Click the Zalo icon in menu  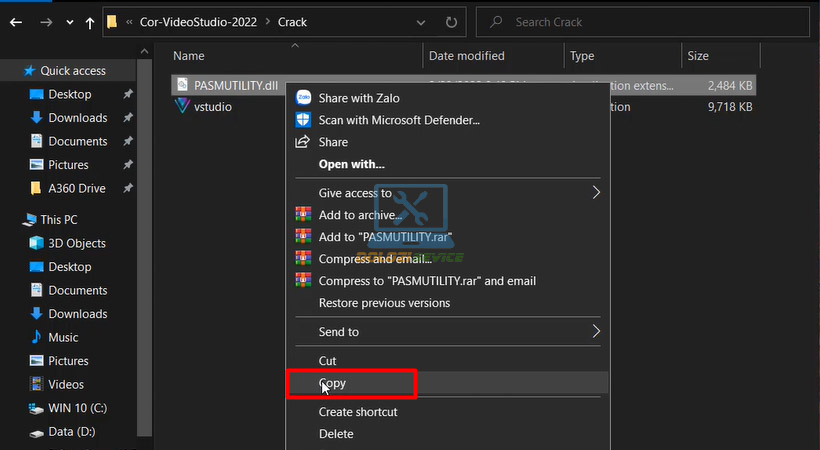(x=303, y=98)
